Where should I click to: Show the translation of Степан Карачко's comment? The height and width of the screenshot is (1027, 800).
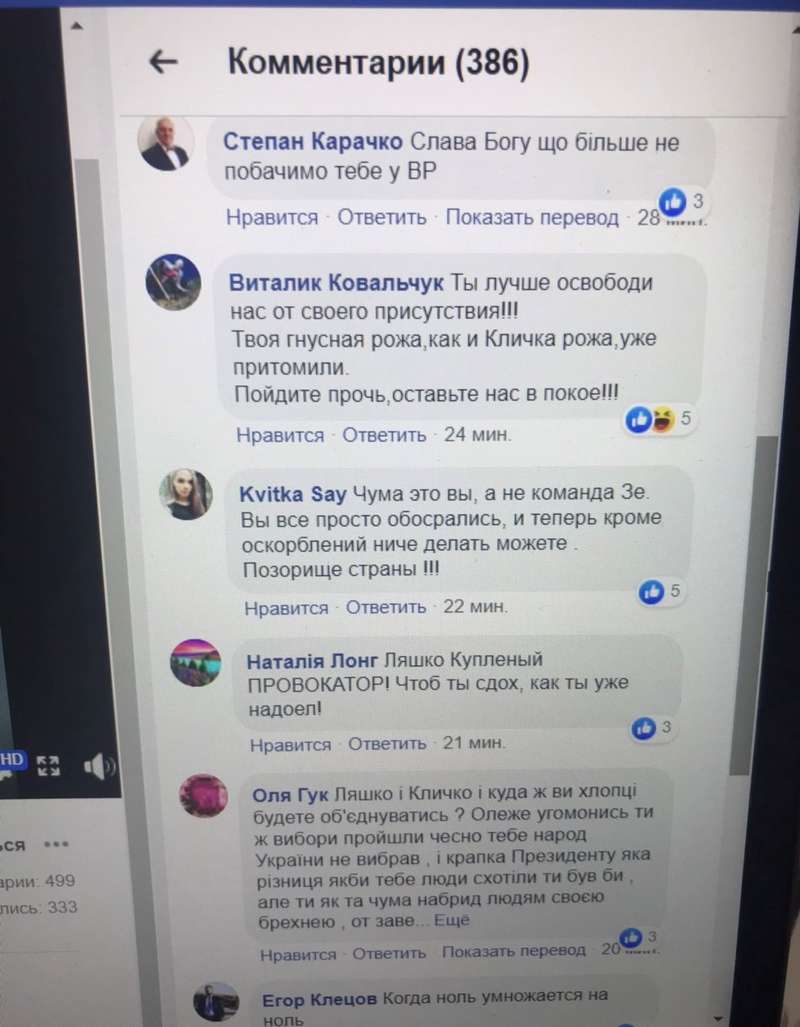tap(532, 217)
